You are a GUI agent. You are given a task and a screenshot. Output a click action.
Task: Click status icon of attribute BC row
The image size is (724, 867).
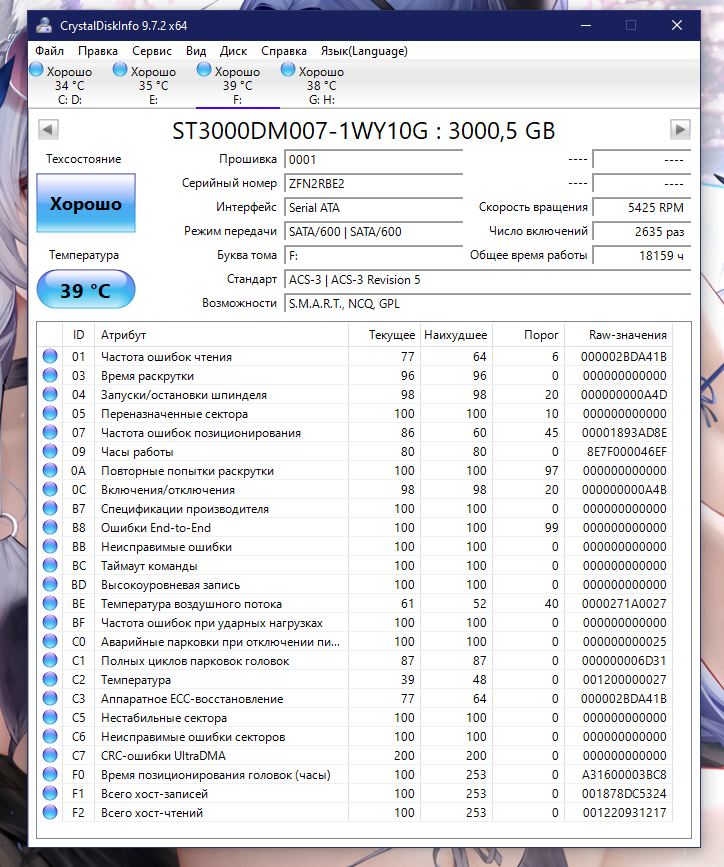pyautogui.click(x=50, y=565)
